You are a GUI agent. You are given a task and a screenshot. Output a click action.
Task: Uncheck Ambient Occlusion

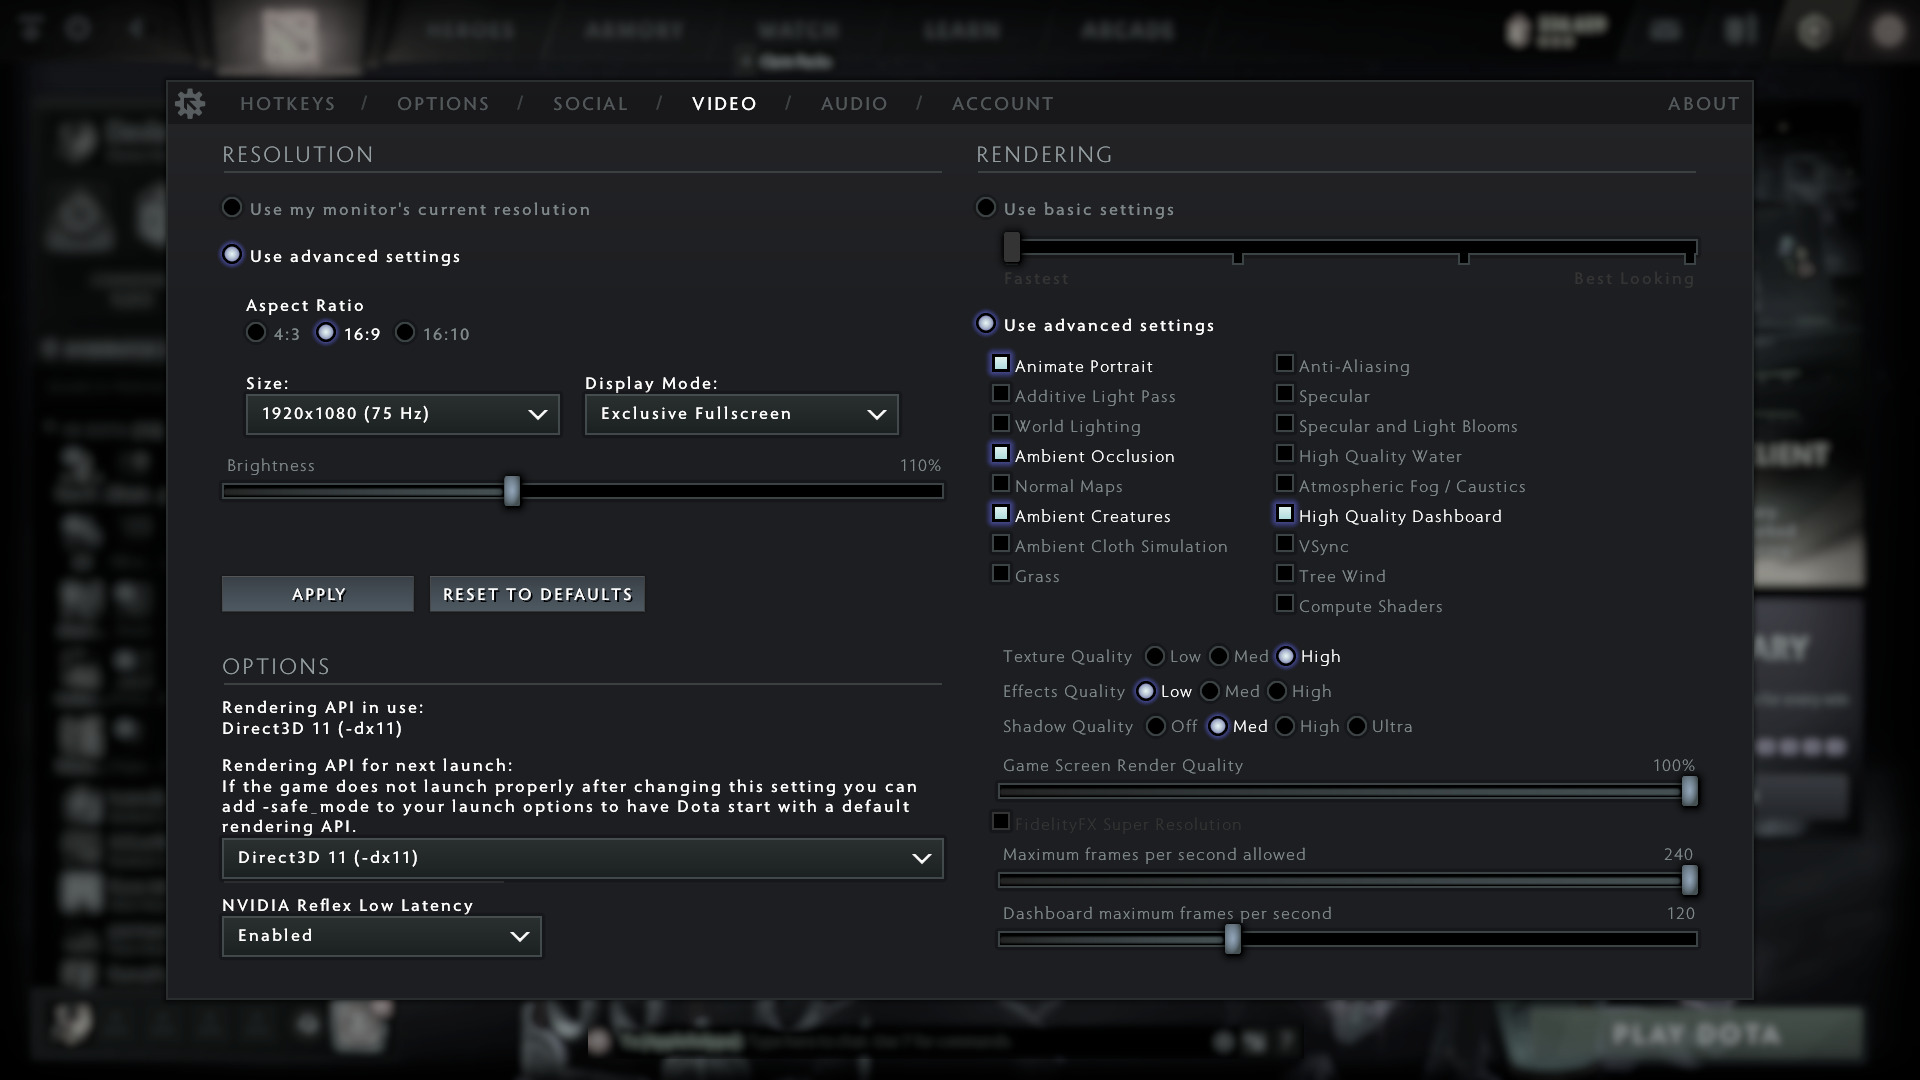point(1001,454)
